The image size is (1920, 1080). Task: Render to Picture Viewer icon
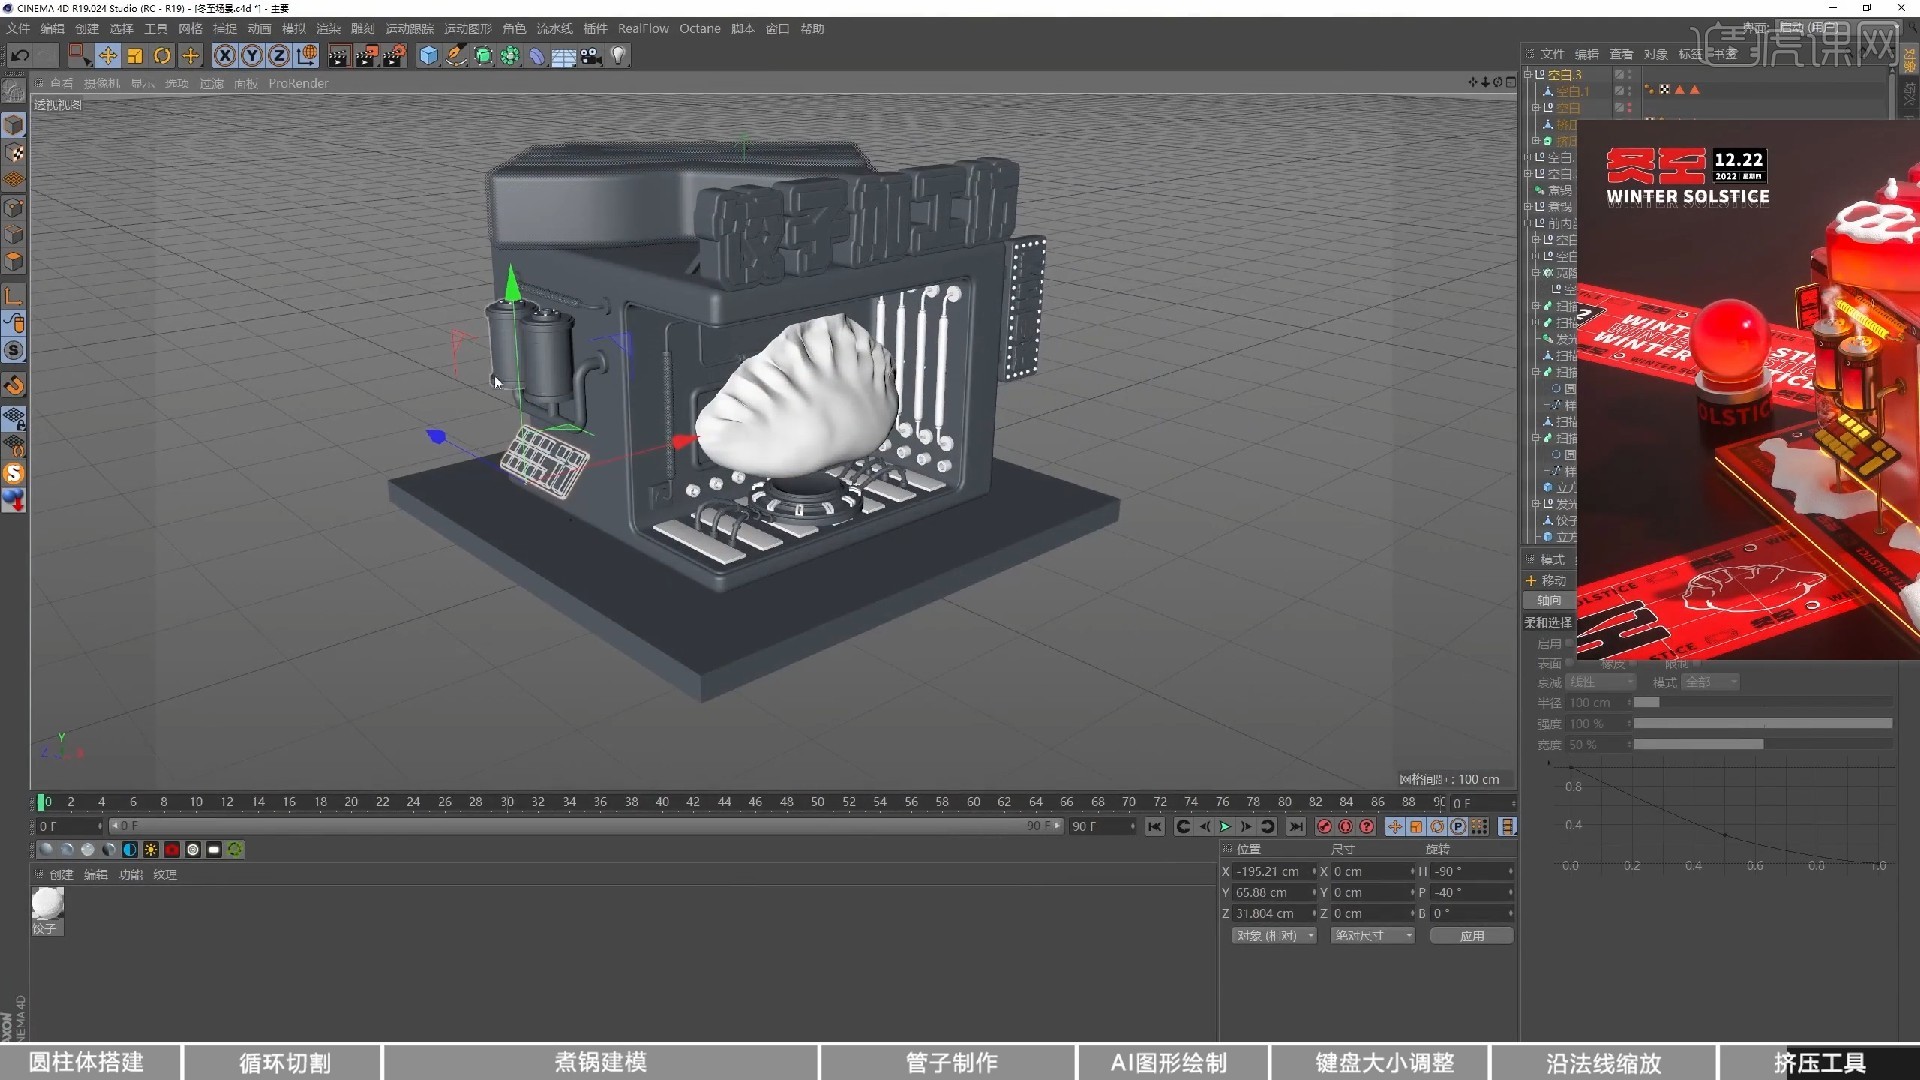pyautogui.click(x=366, y=56)
